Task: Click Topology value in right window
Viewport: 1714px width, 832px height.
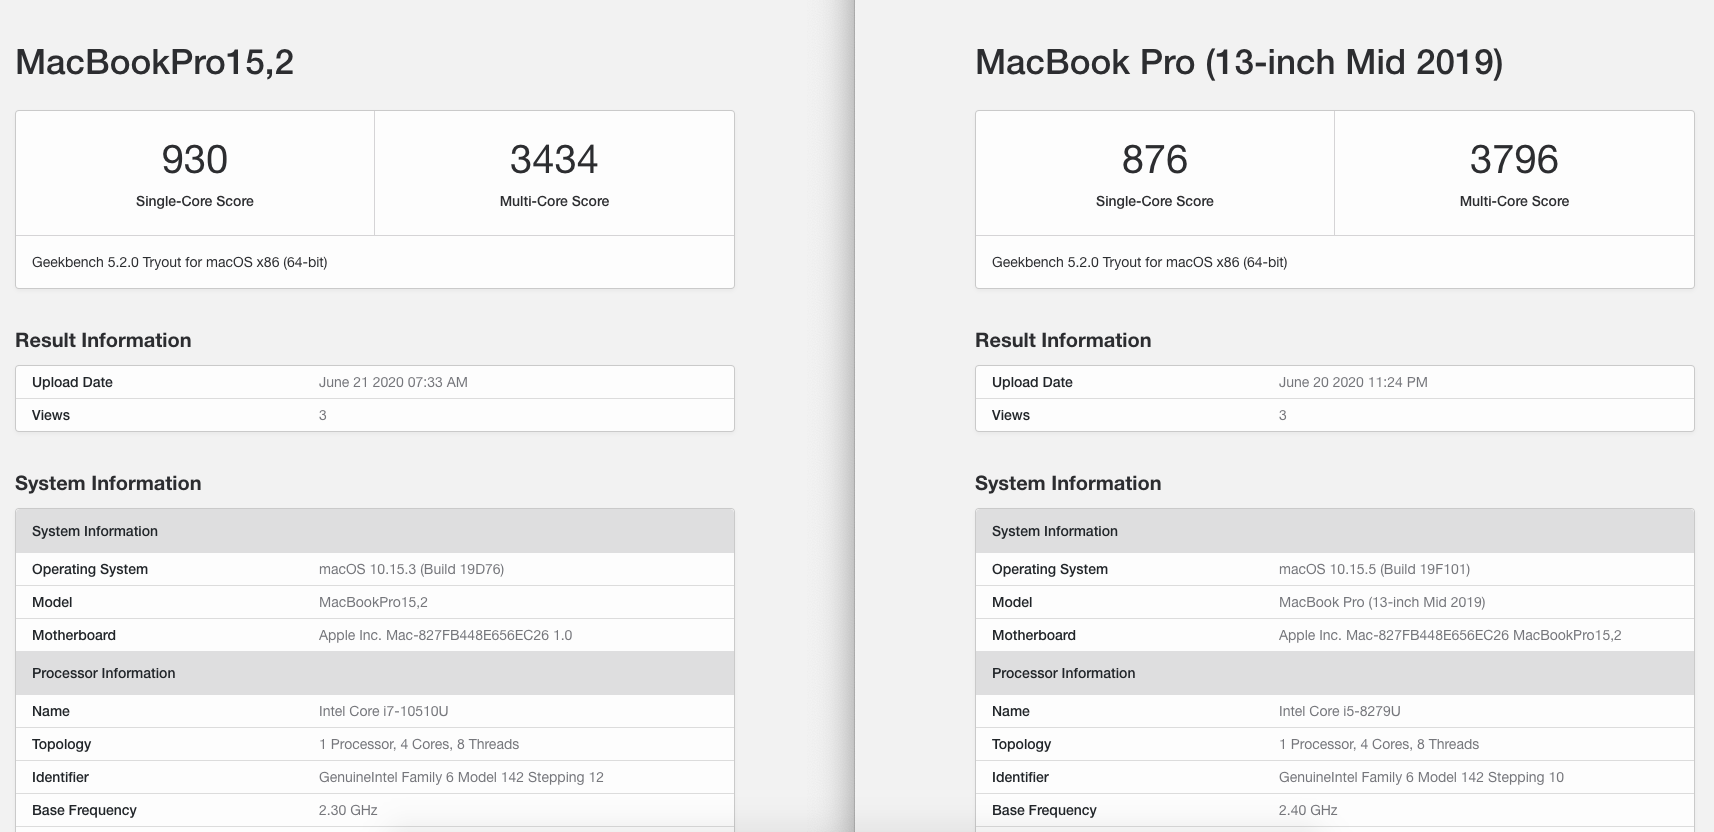Action: [x=1379, y=744]
